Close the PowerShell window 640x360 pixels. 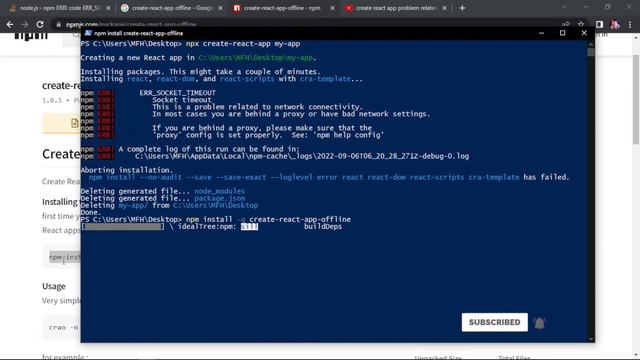click(584, 33)
